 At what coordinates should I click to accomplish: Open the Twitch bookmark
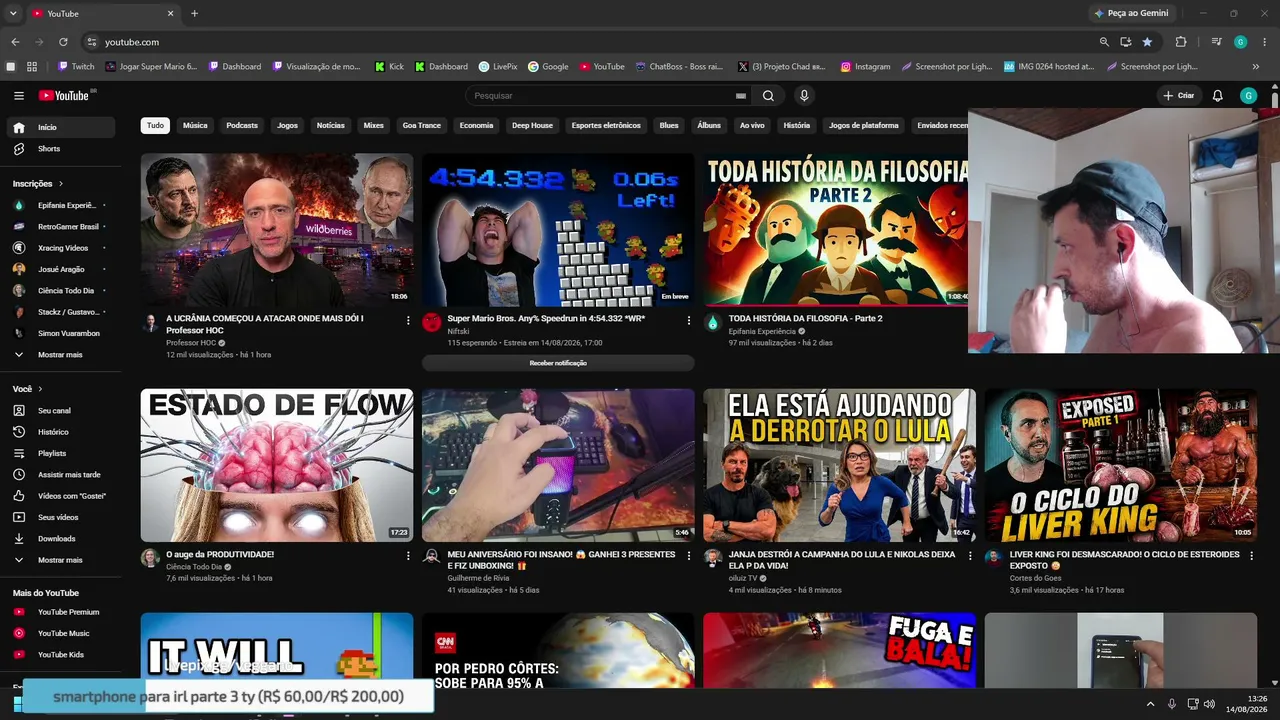[76, 67]
